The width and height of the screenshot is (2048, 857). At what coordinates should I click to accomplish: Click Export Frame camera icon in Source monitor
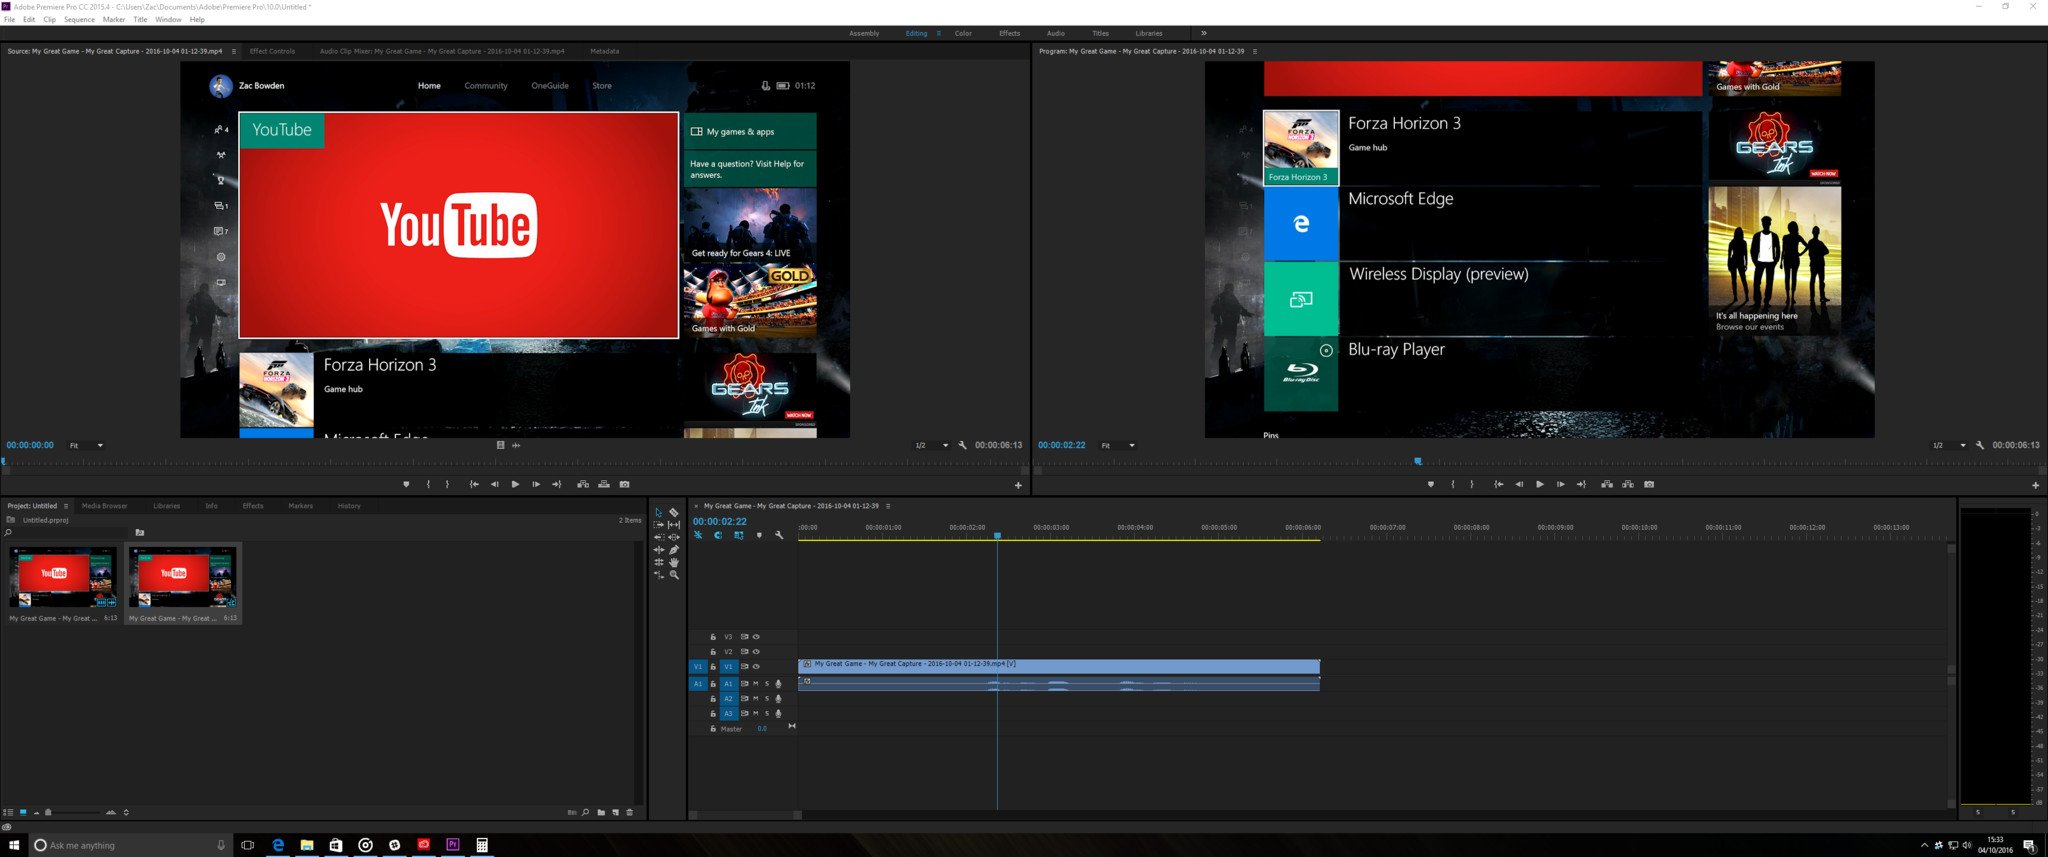tap(625, 485)
